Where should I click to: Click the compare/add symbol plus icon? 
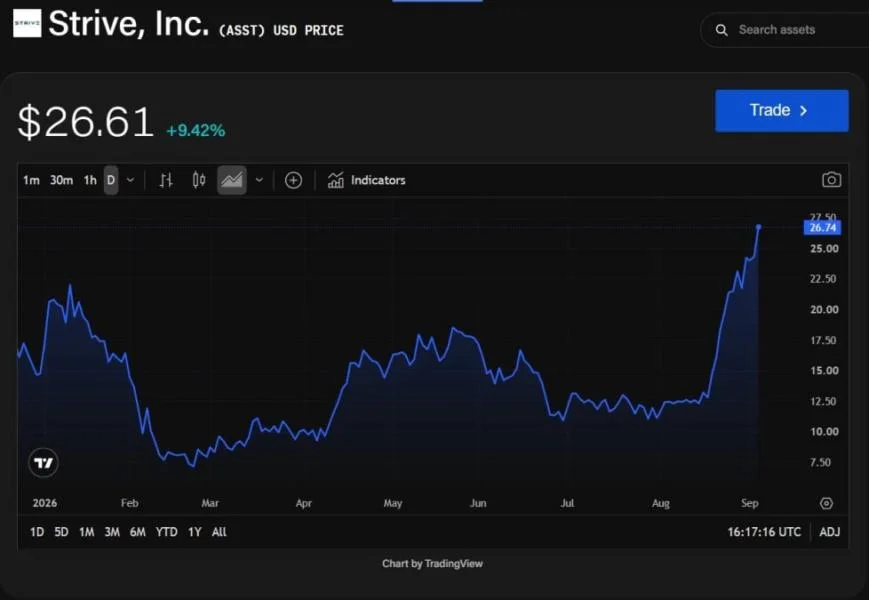pyautogui.click(x=293, y=180)
